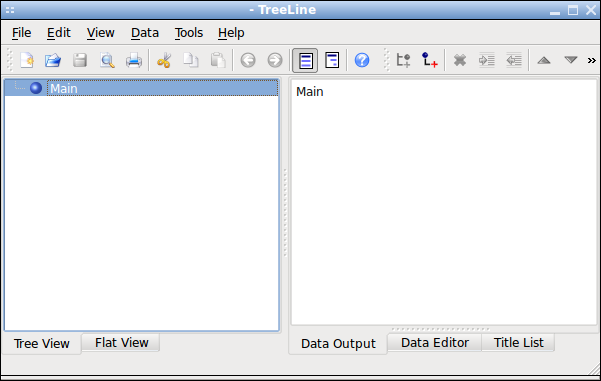This screenshot has width=601, height=381.
Task: Print using the printer icon
Action: pos(134,60)
